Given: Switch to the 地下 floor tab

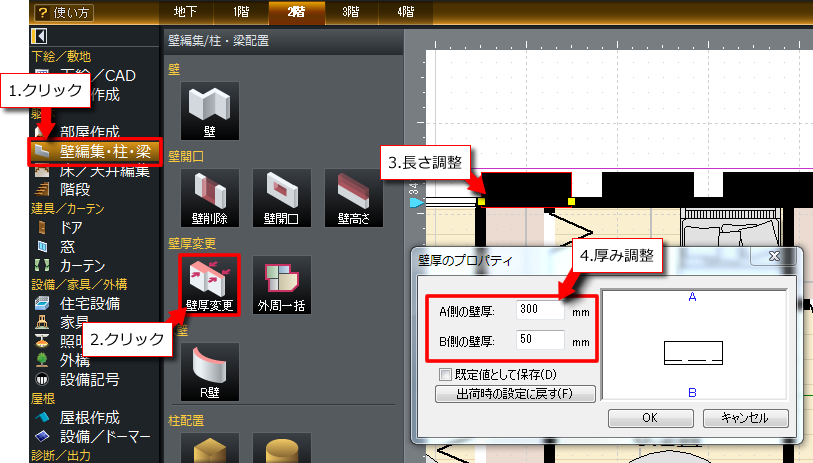Looking at the screenshot, I should [185, 12].
